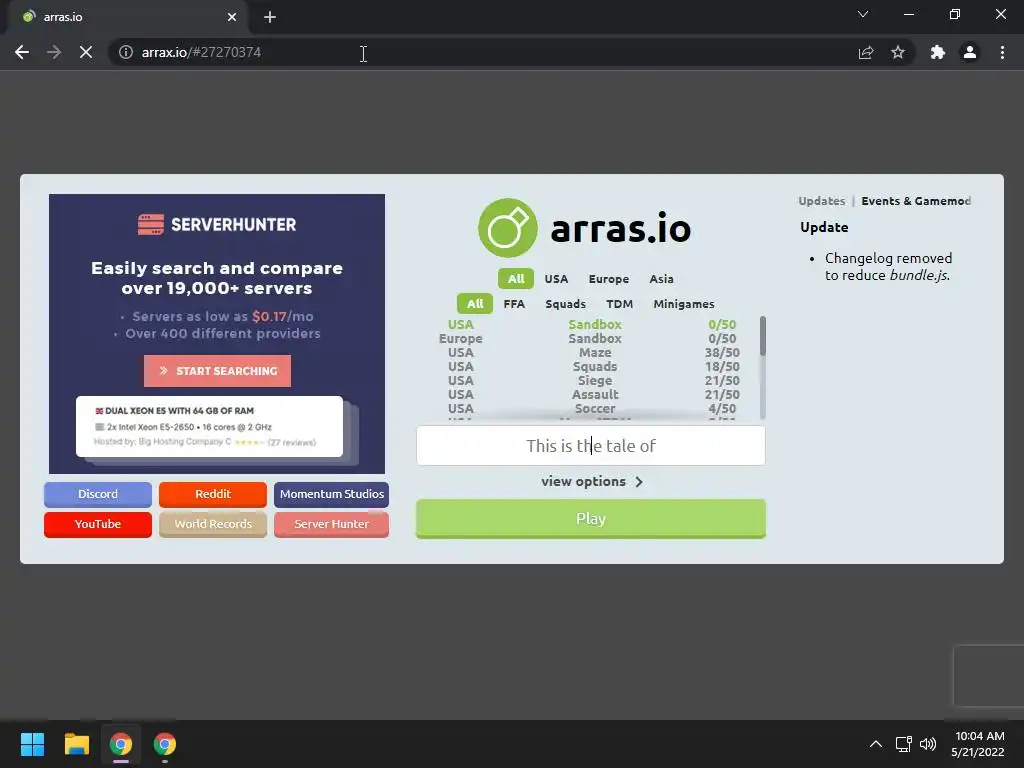This screenshot has height=768, width=1024.
Task: Close the arras.io tab
Action: point(232,17)
